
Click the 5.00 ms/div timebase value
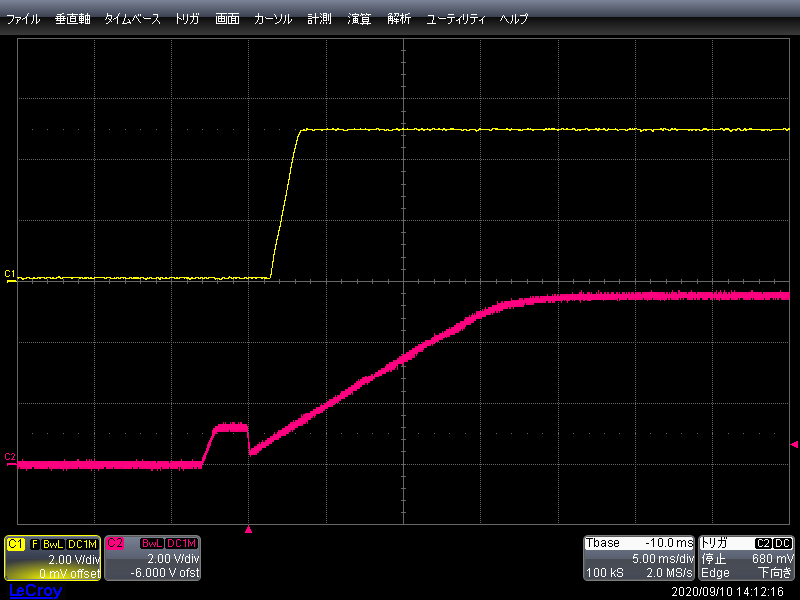click(663, 559)
